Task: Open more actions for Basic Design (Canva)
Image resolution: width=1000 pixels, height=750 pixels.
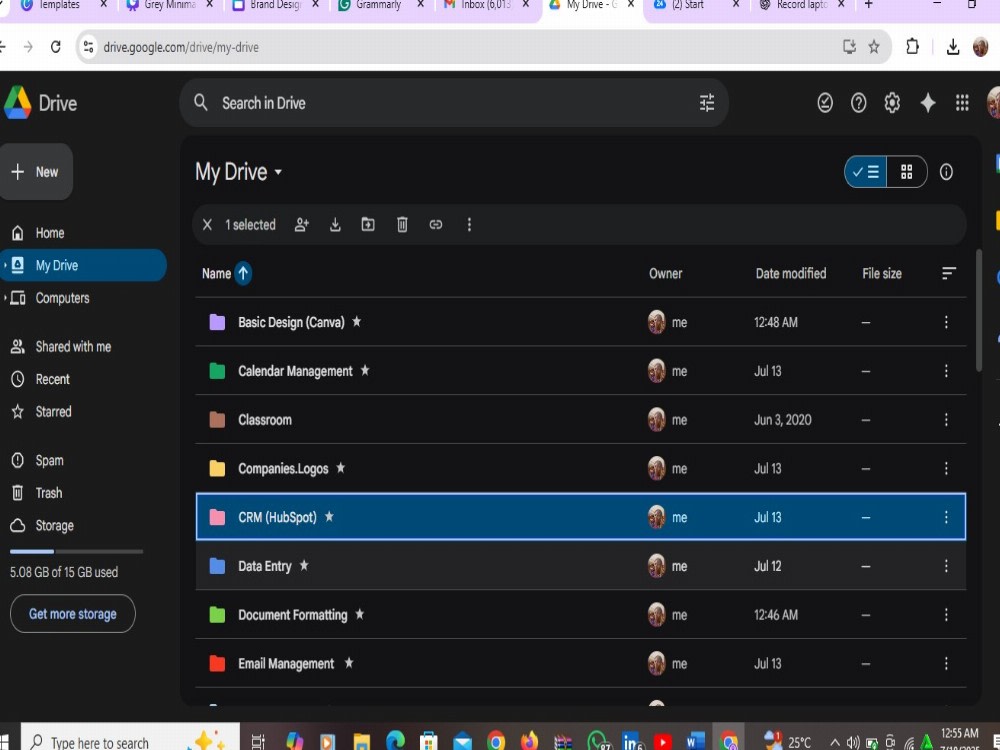Action: point(946,322)
